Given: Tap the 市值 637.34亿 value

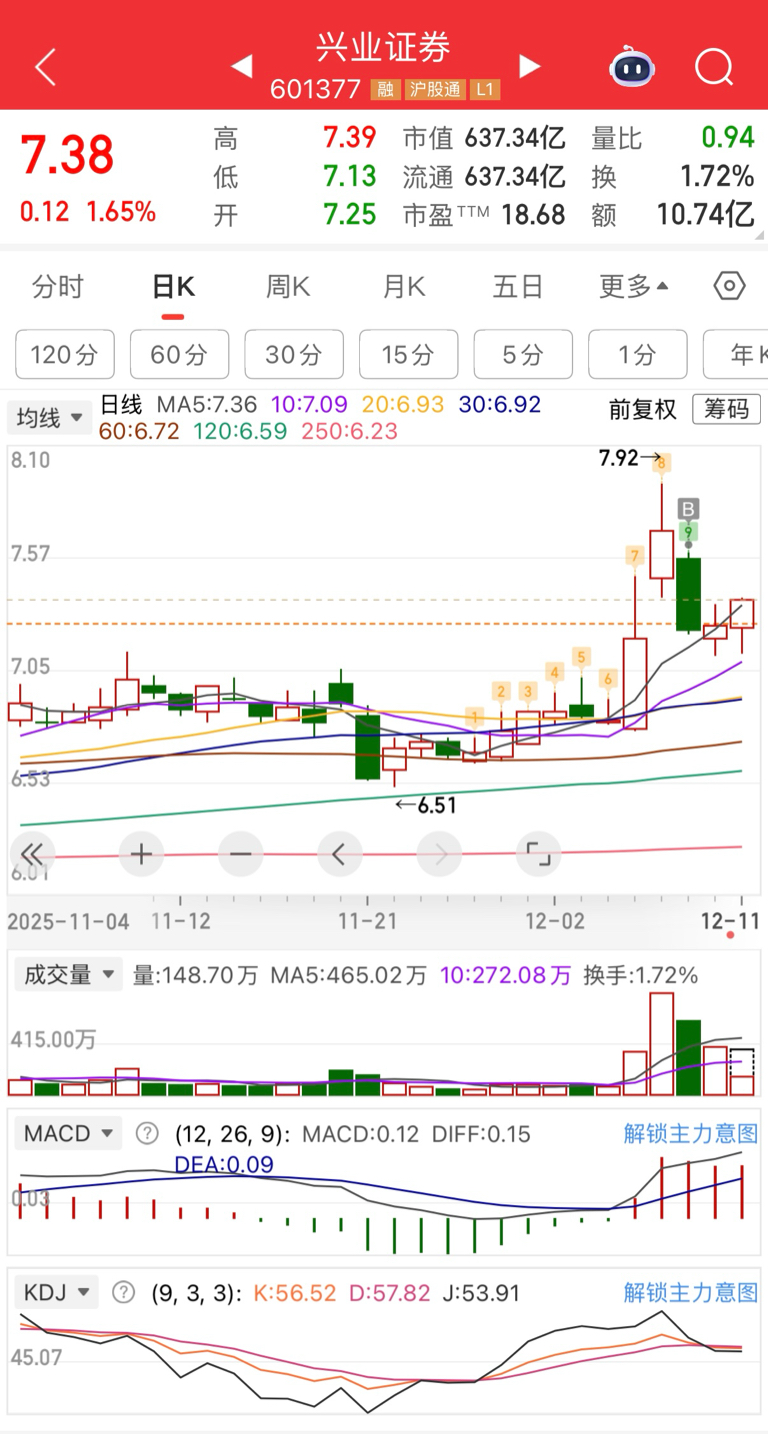Looking at the screenshot, I should tap(515, 138).
